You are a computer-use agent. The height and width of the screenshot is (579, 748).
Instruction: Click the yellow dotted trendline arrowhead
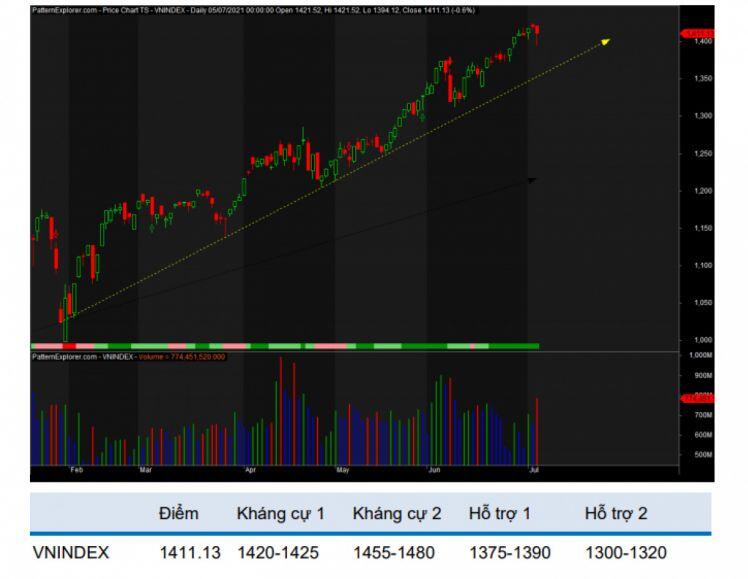click(x=604, y=41)
